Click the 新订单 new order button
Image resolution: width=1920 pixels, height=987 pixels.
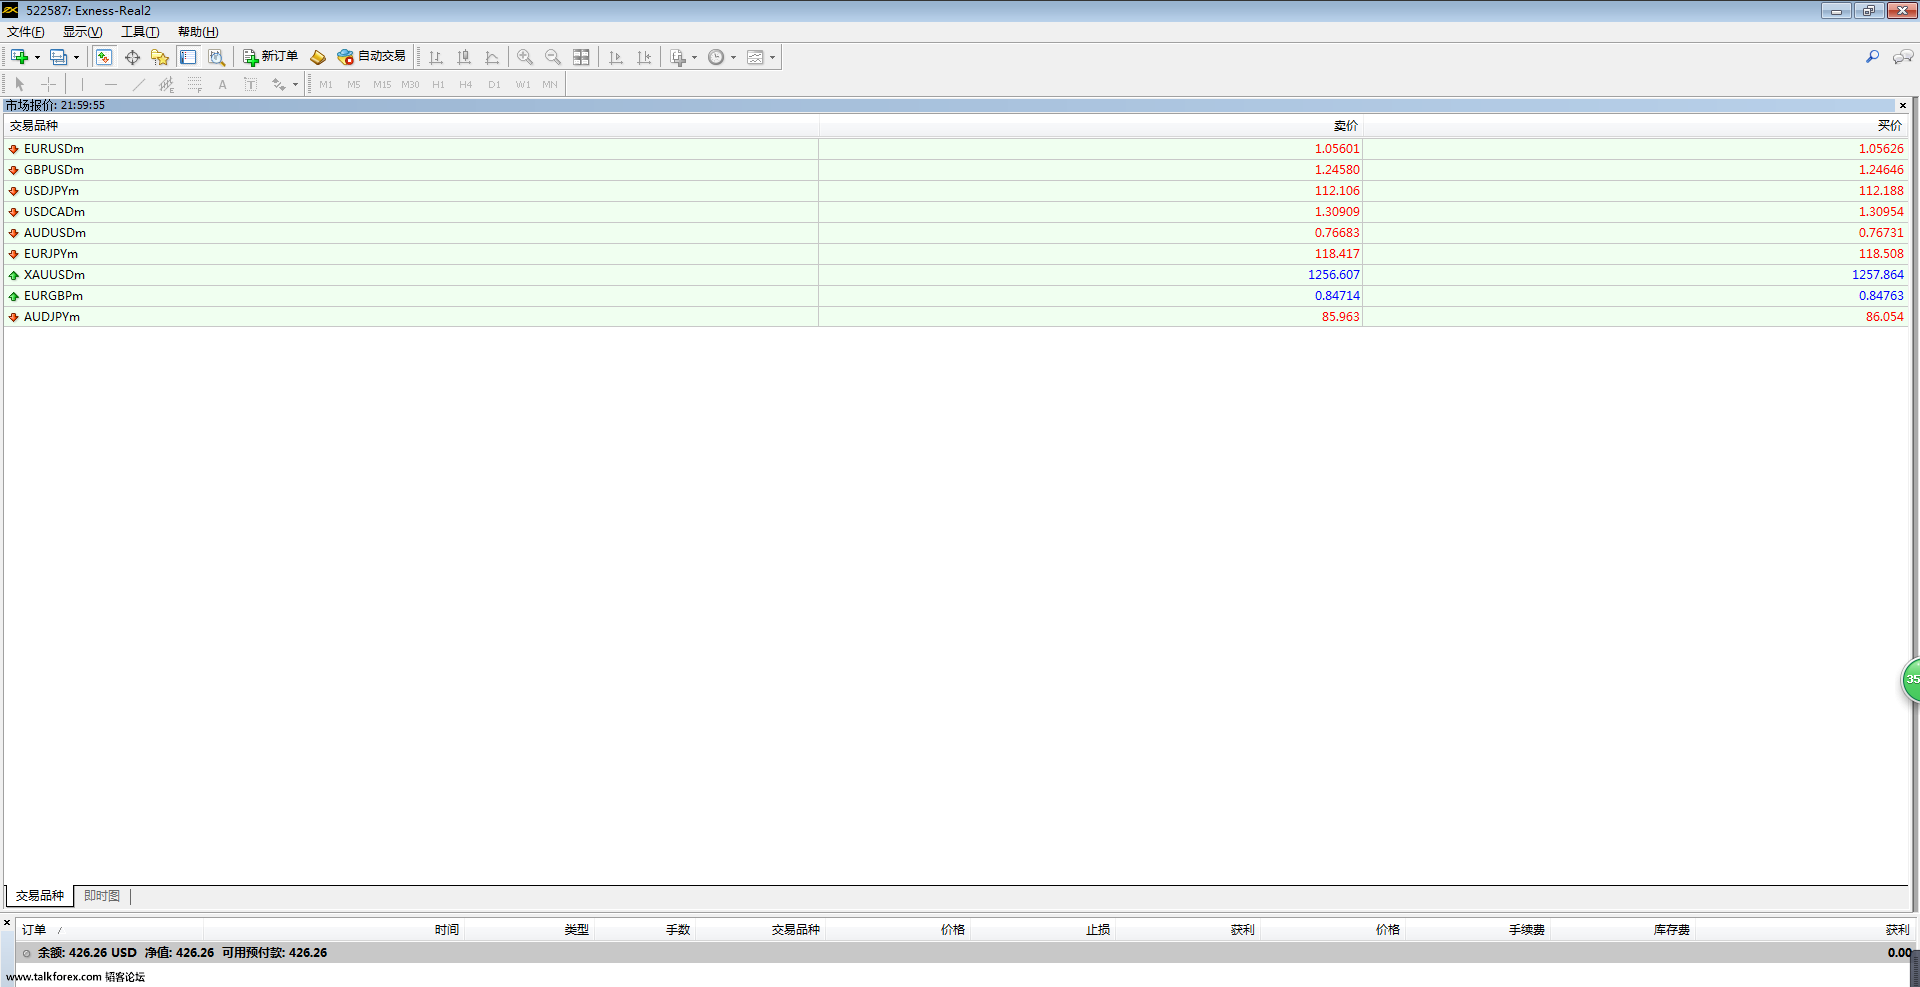[270, 57]
